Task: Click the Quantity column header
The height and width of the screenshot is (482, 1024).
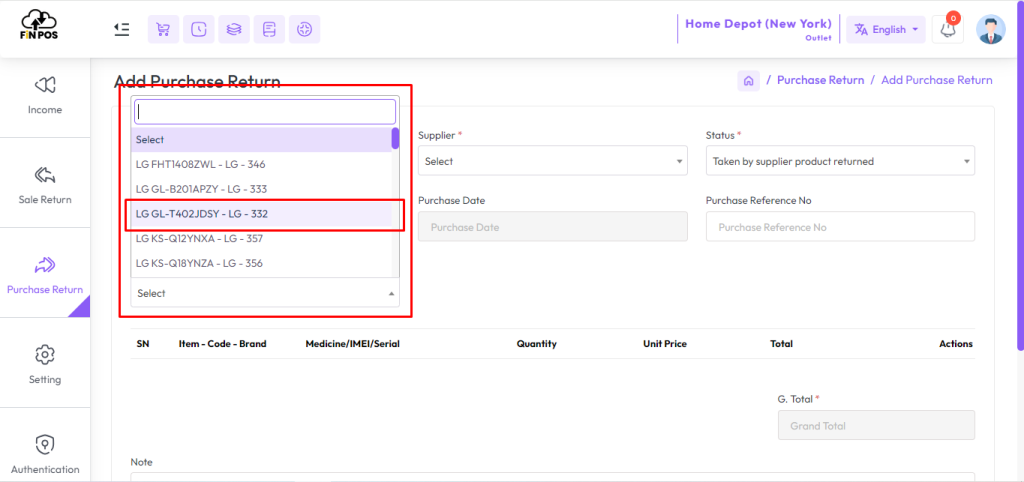Action: click(x=536, y=344)
